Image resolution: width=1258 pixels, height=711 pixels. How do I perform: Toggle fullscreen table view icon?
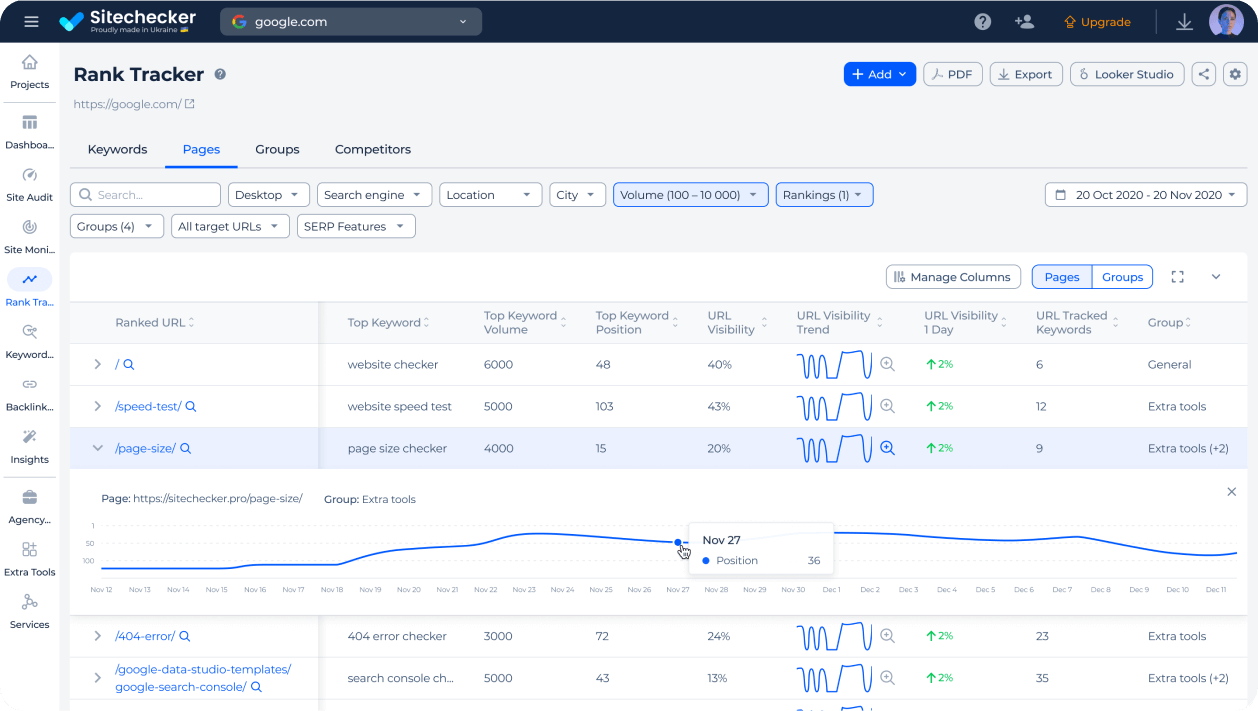click(1177, 277)
